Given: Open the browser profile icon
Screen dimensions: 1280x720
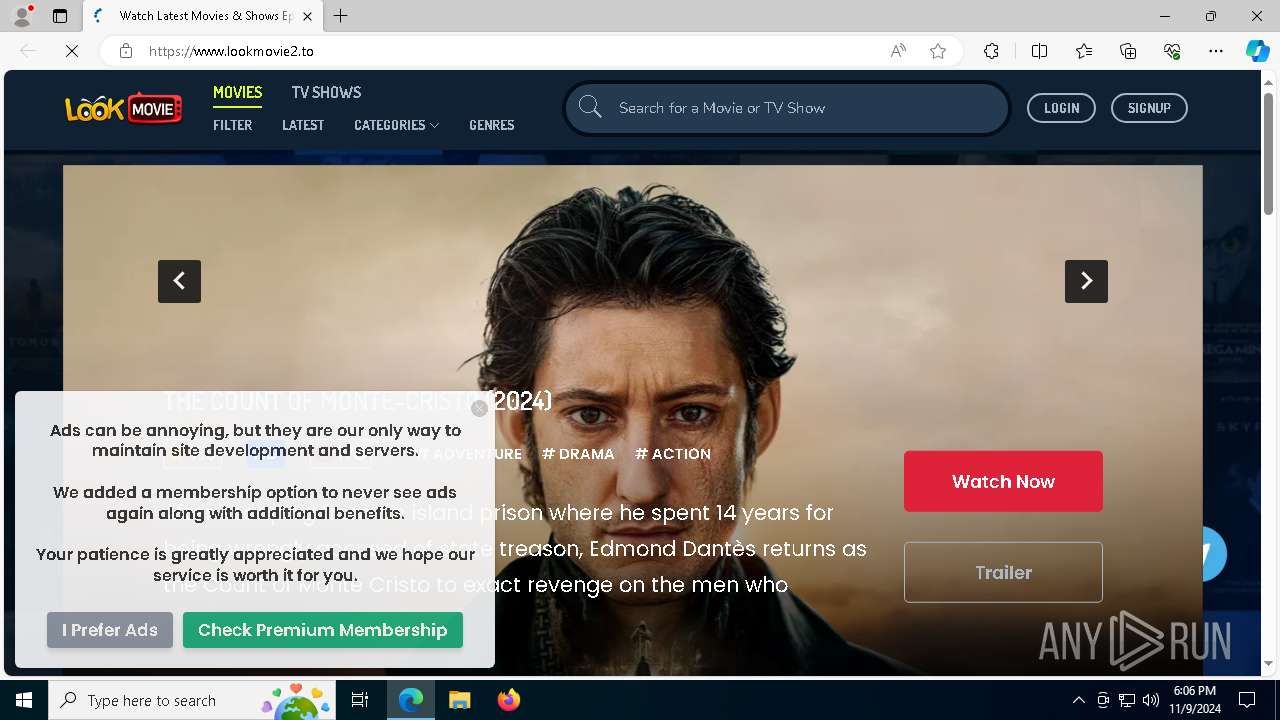Looking at the screenshot, I should [22, 16].
